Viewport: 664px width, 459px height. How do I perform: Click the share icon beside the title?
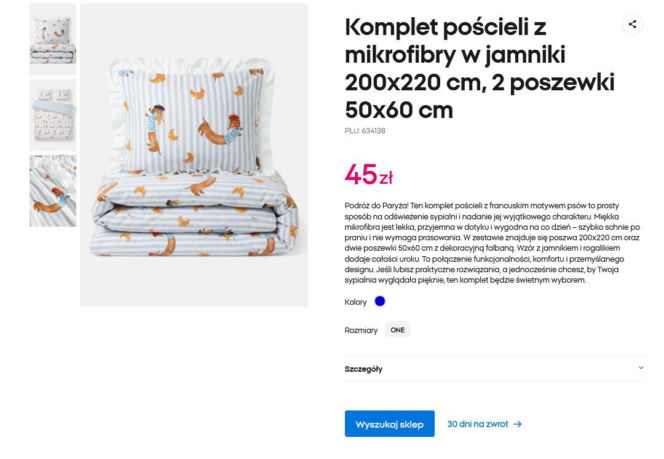[x=632, y=24]
